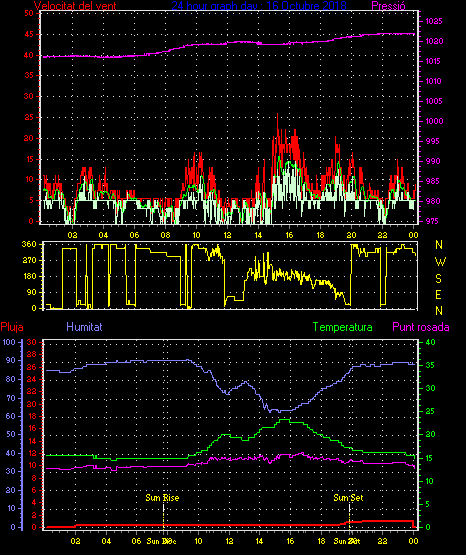Click the green 'Temperatura' label
The height and width of the screenshot is (555, 466).
pyautogui.click(x=343, y=327)
